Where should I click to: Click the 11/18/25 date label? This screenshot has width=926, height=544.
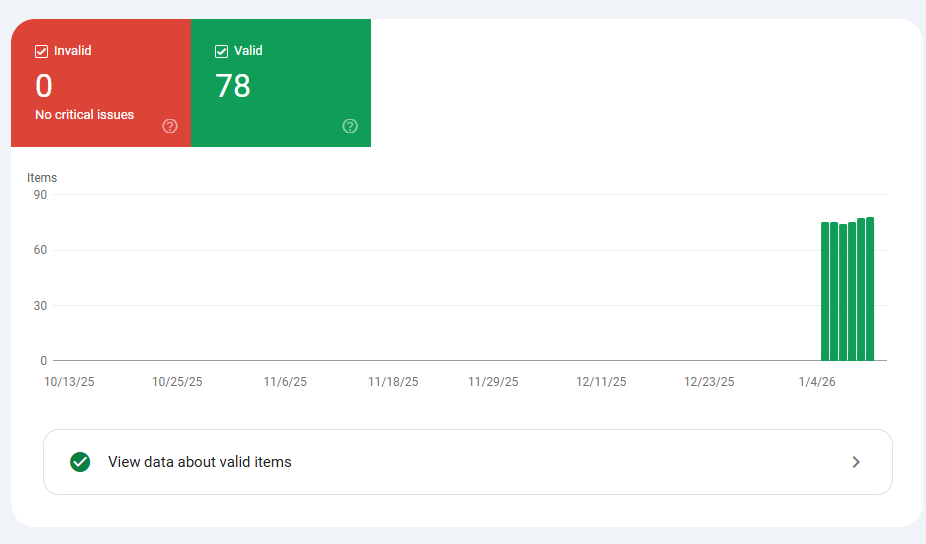click(393, 382)
